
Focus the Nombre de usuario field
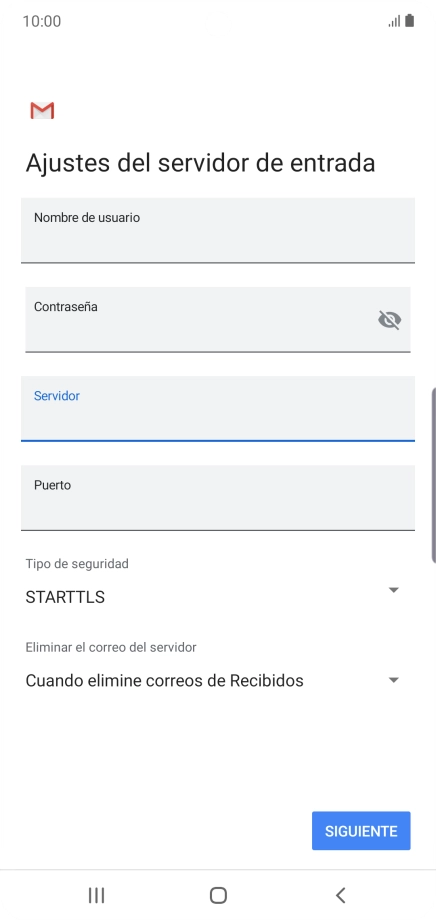(x=218, y=230)
